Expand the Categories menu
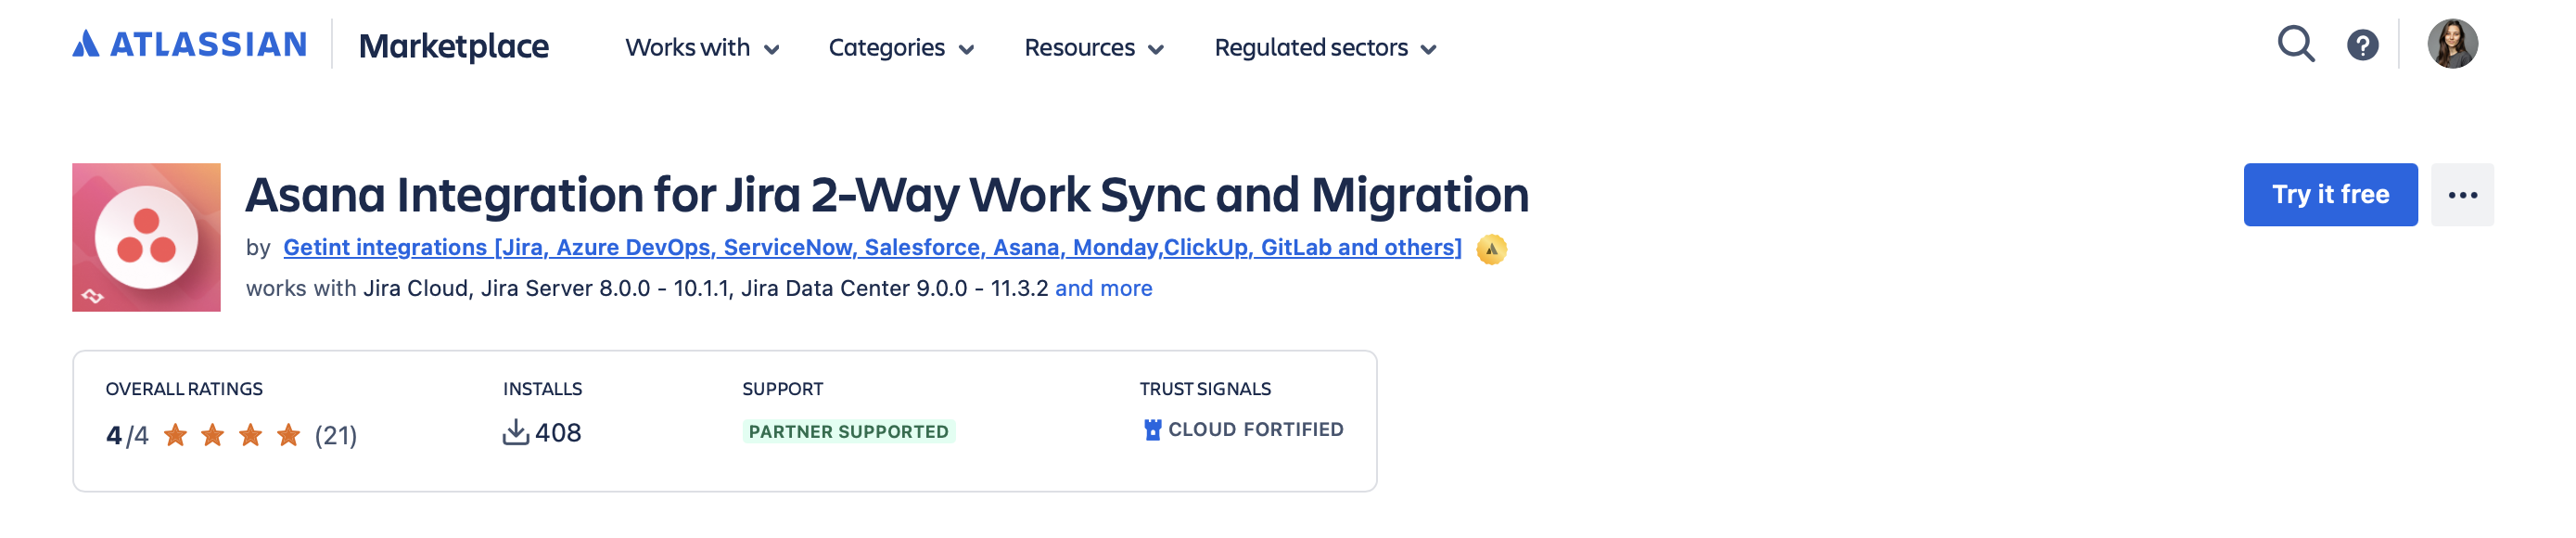 pos(901,47)
